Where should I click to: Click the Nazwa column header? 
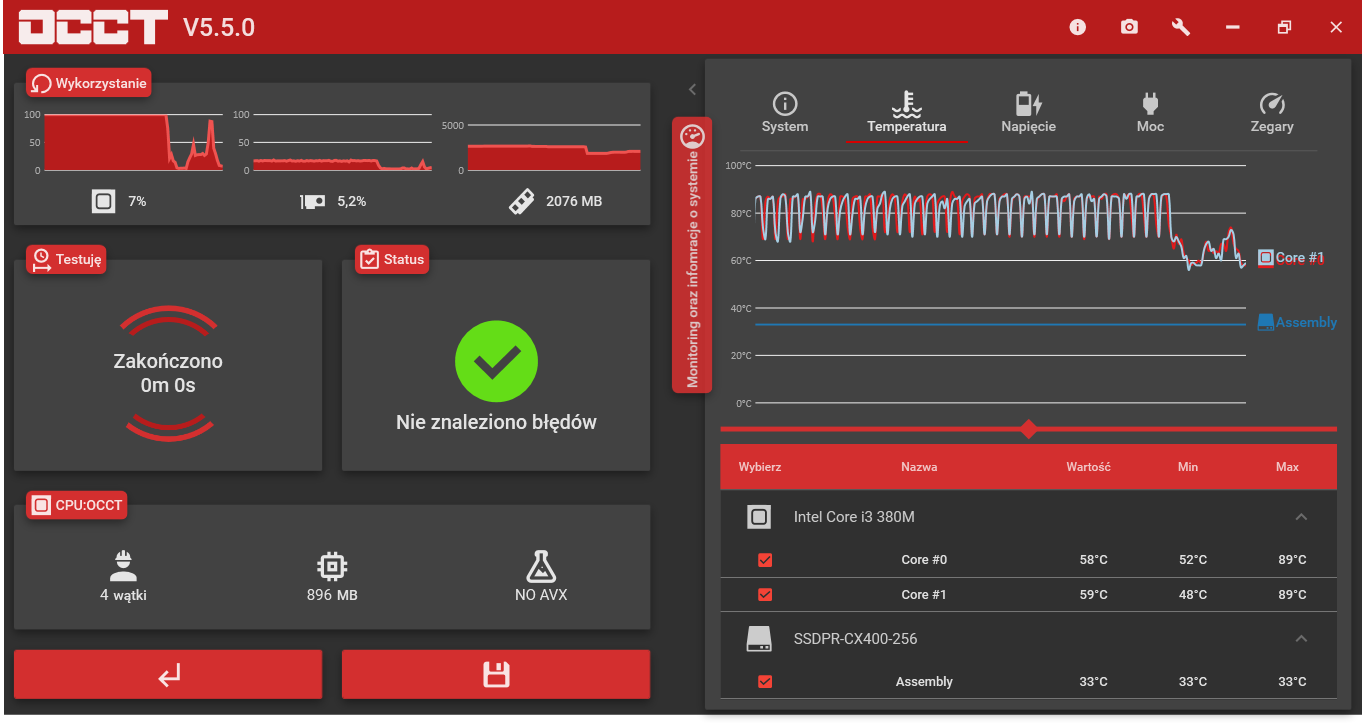pos(919,467)
